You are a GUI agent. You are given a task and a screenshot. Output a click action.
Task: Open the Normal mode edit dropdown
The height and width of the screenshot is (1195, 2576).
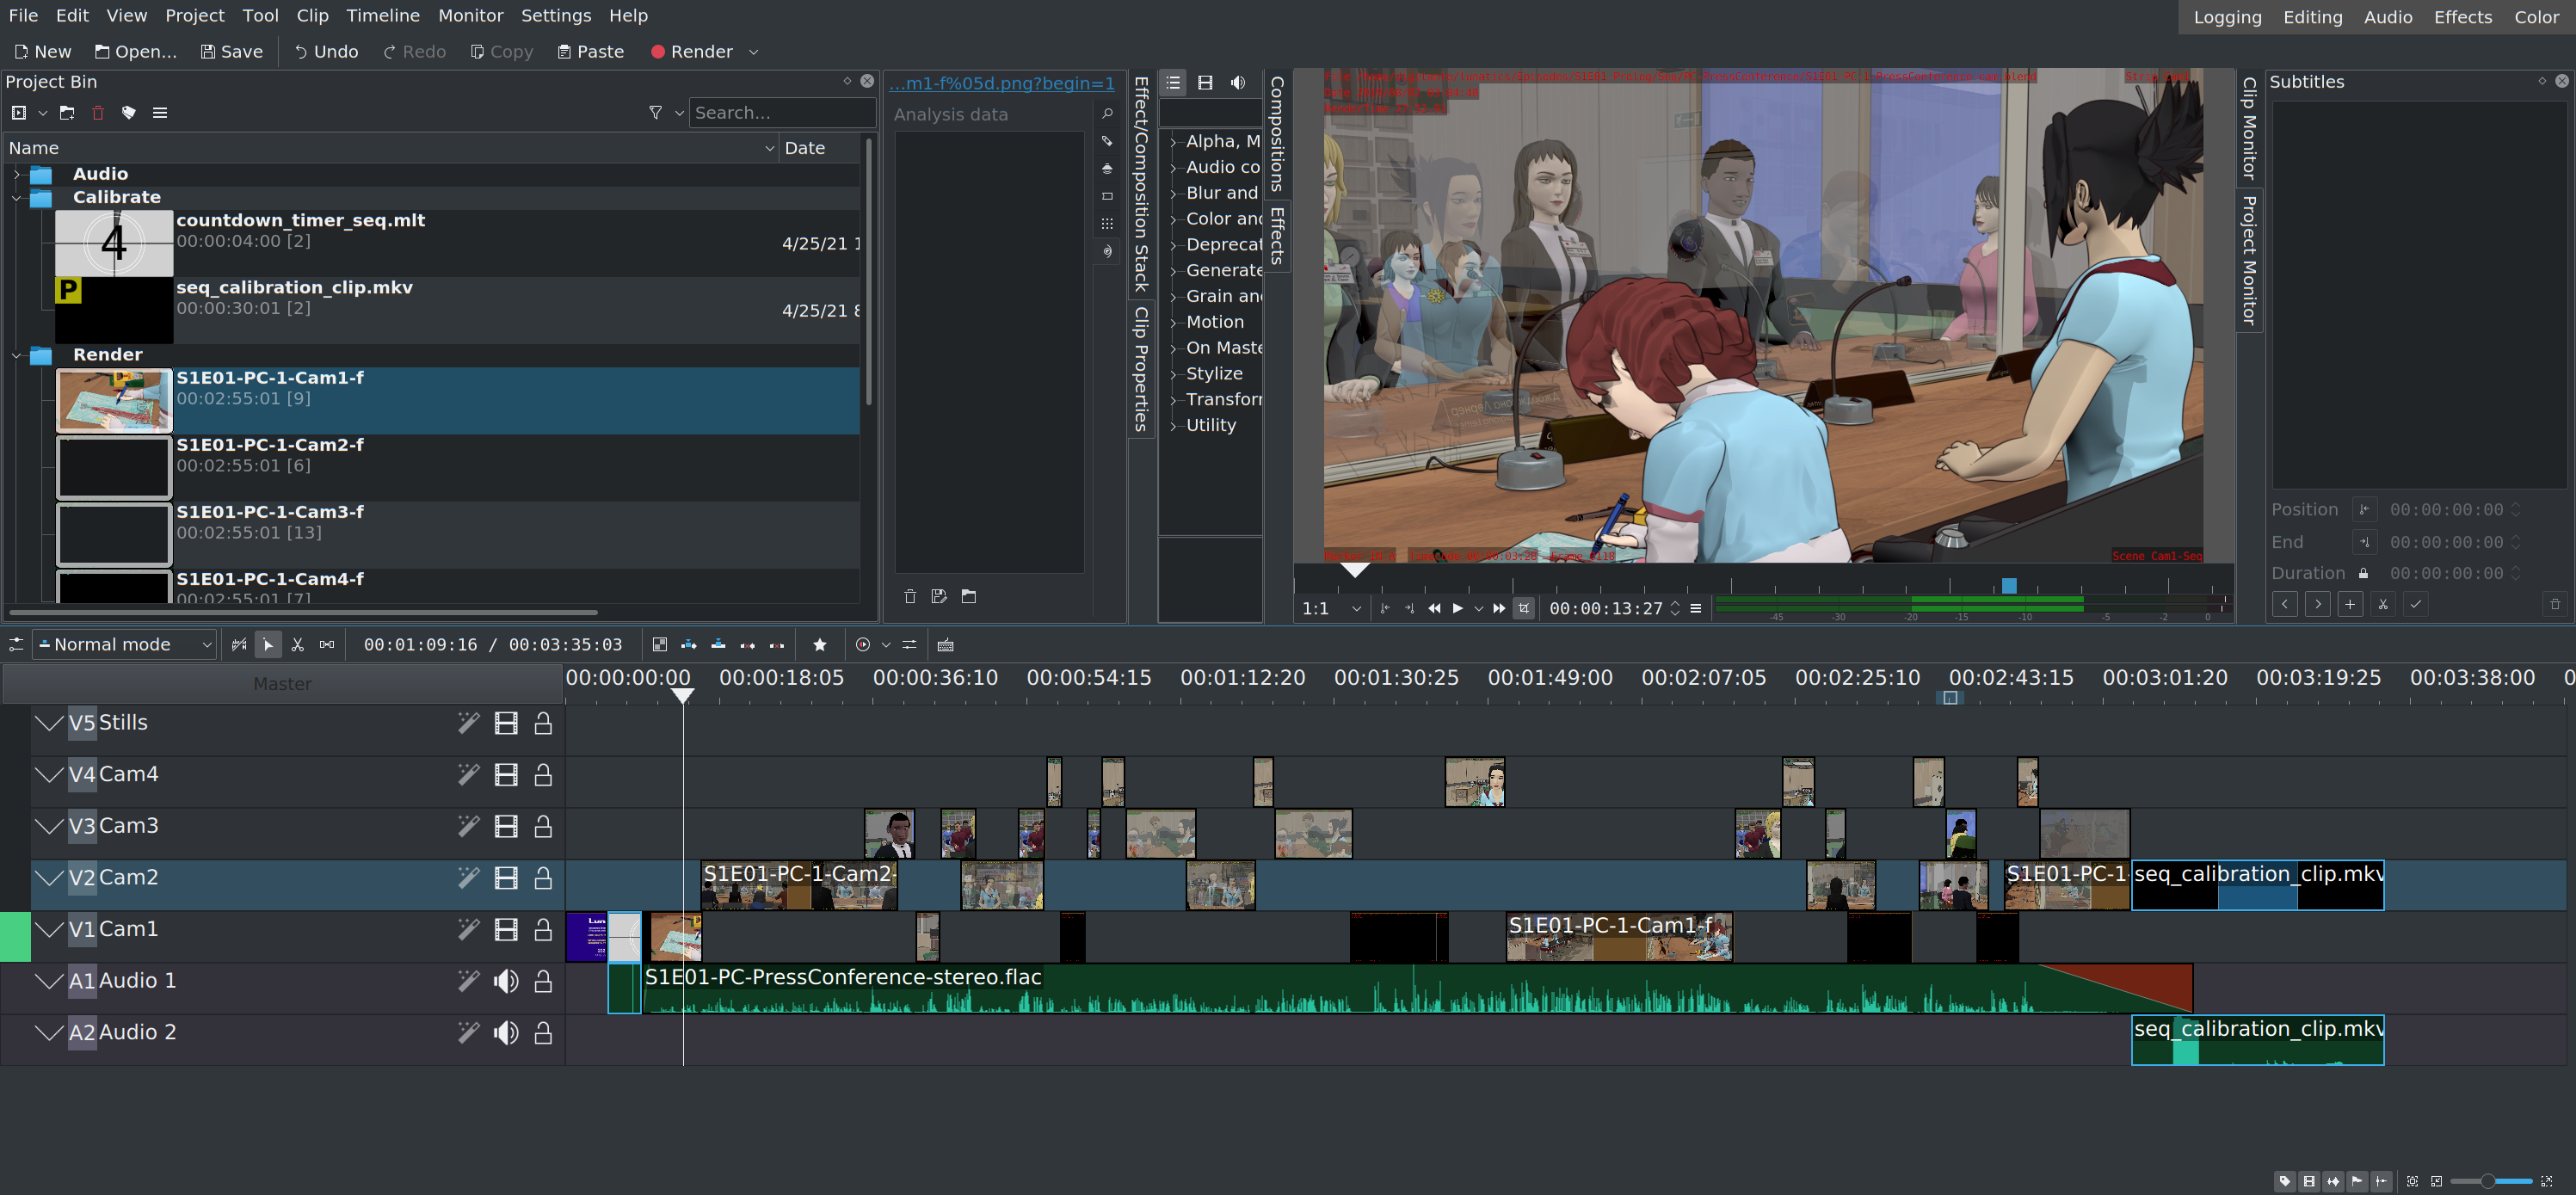click(x=126, y=645)
